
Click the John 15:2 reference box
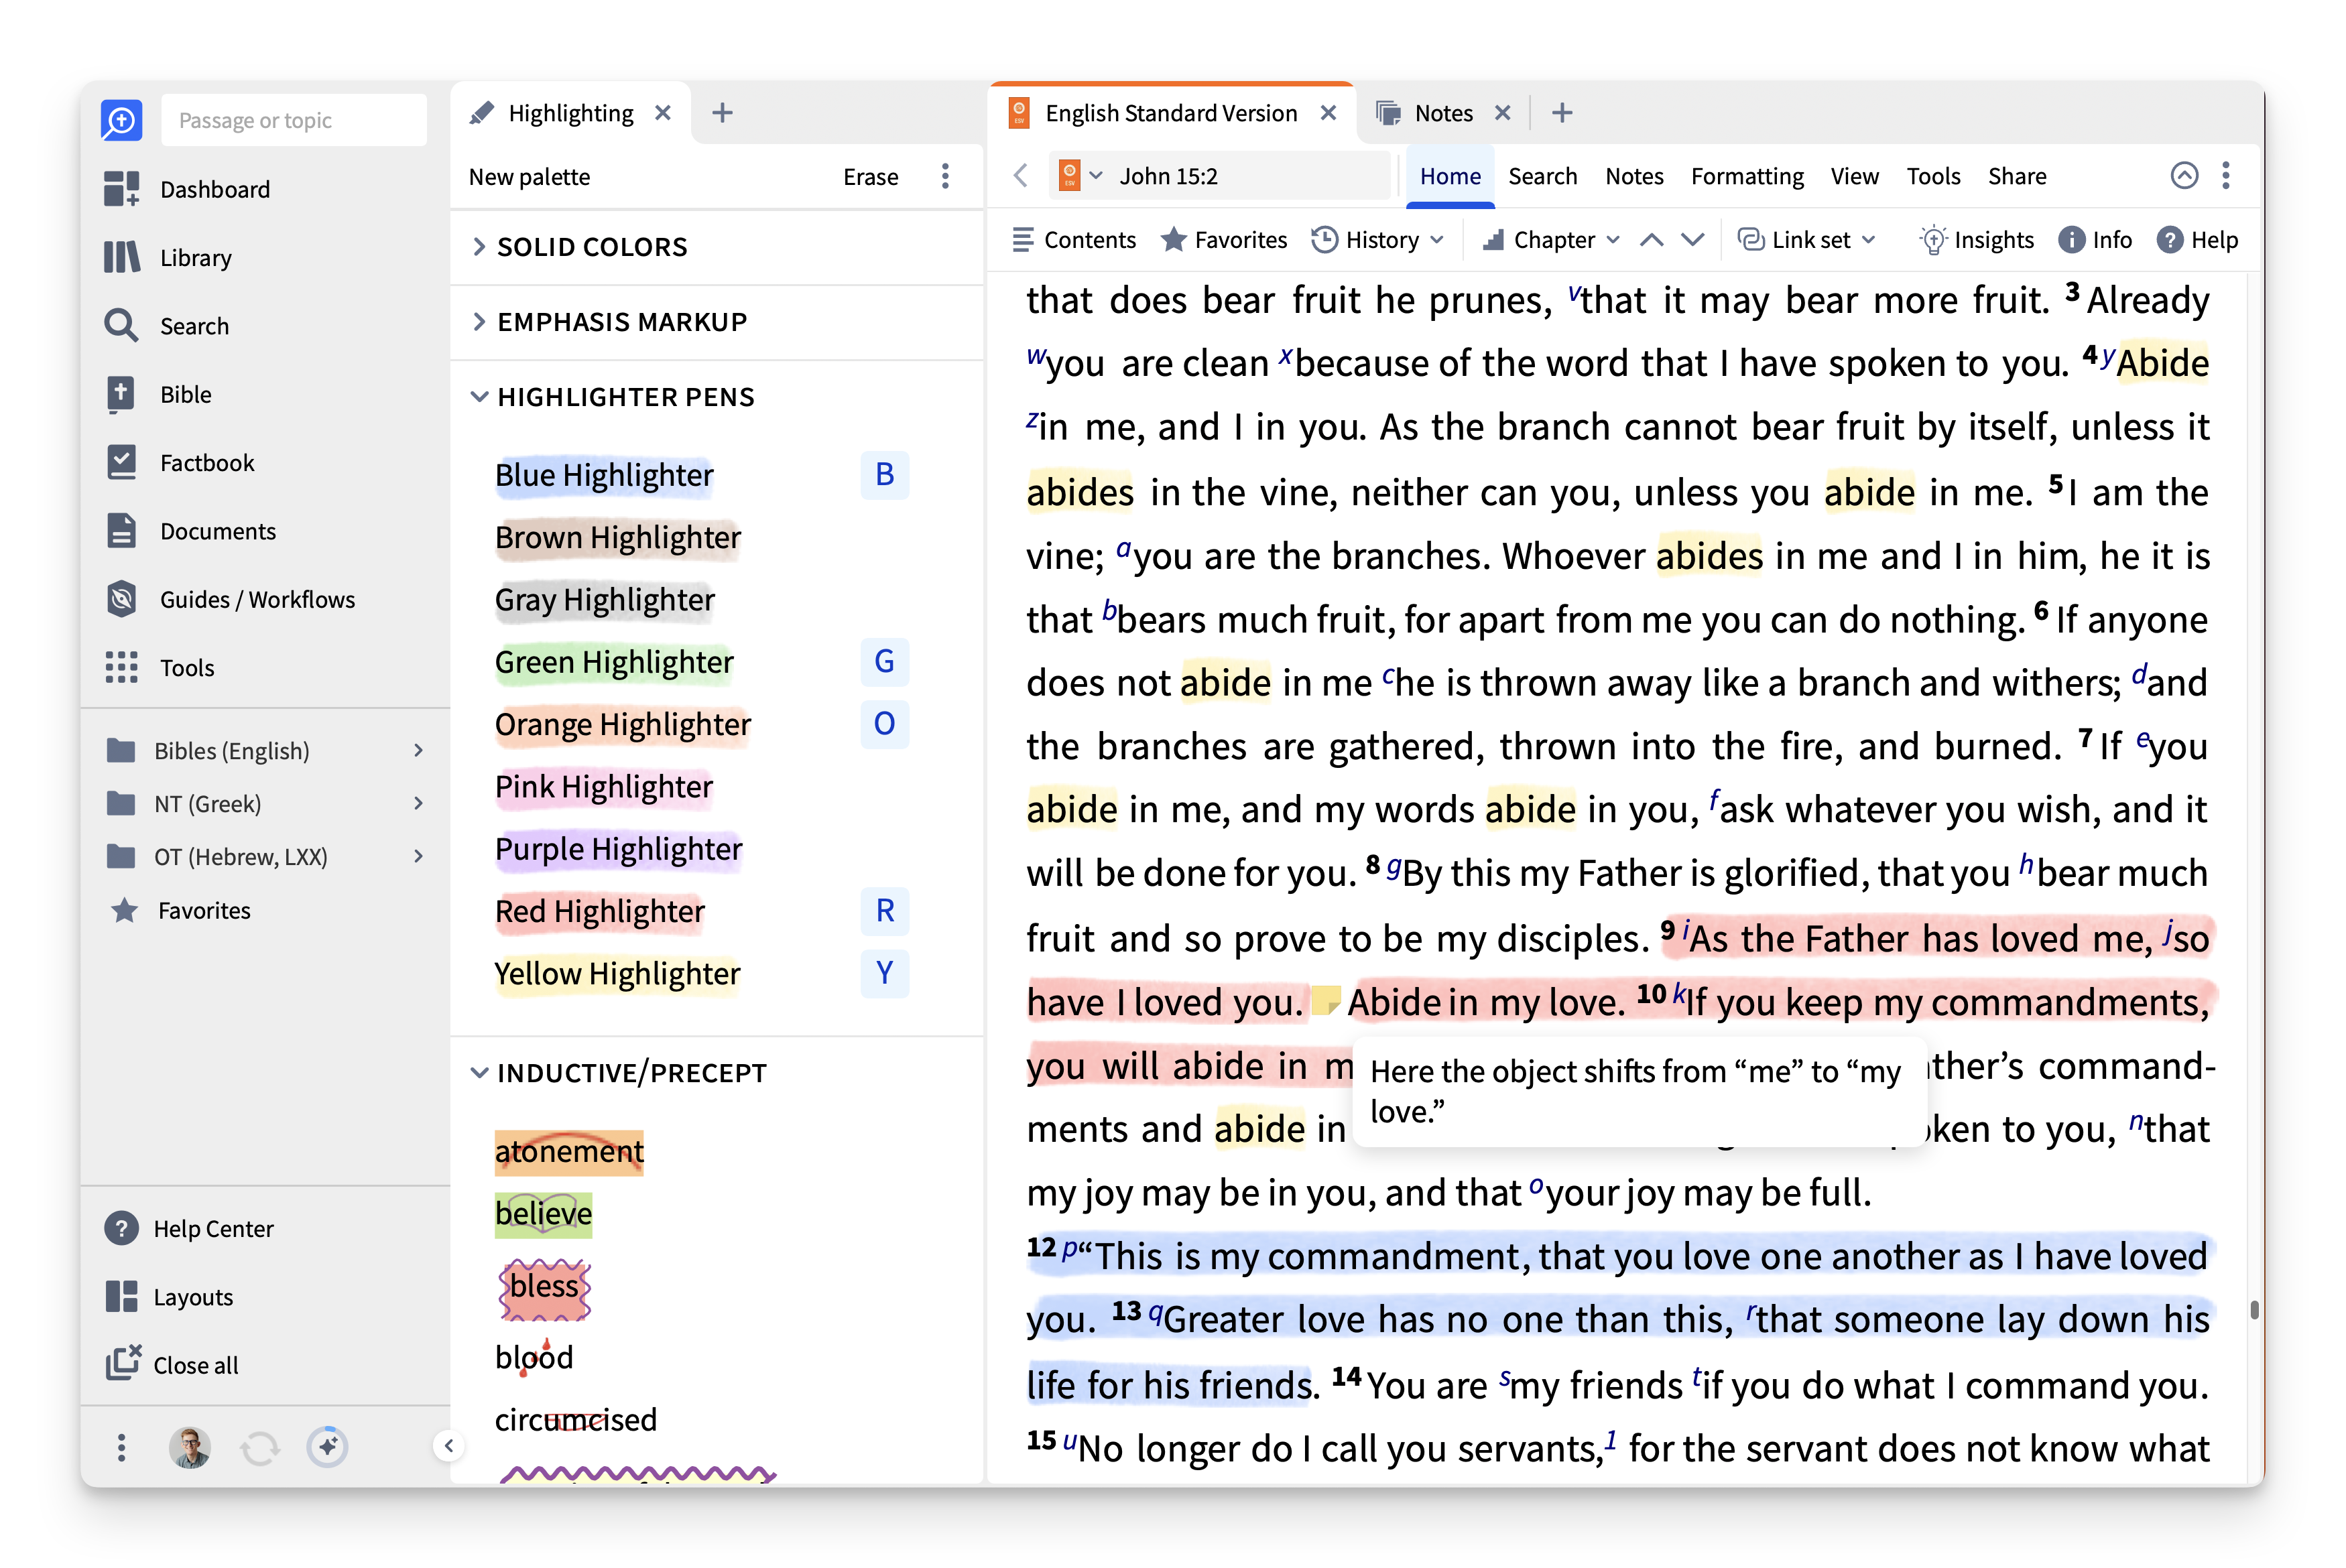[x=1220, y=176]
